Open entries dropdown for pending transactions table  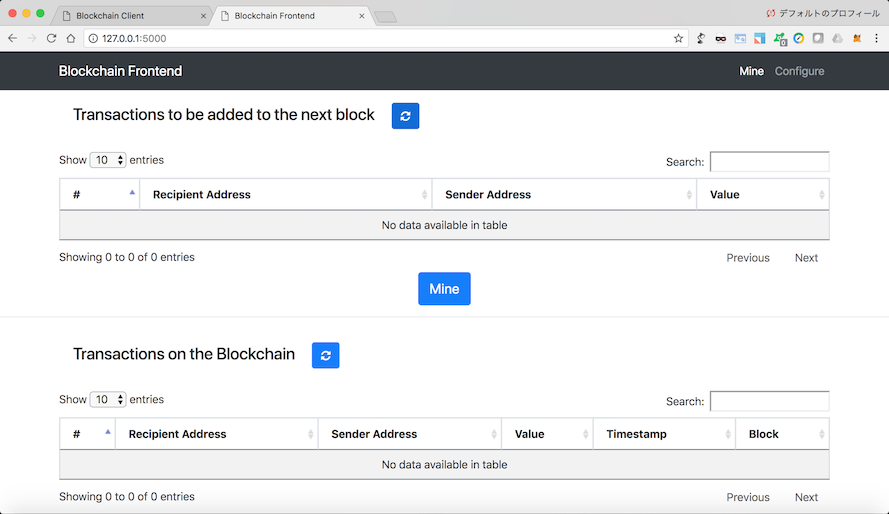pos(108,160)
